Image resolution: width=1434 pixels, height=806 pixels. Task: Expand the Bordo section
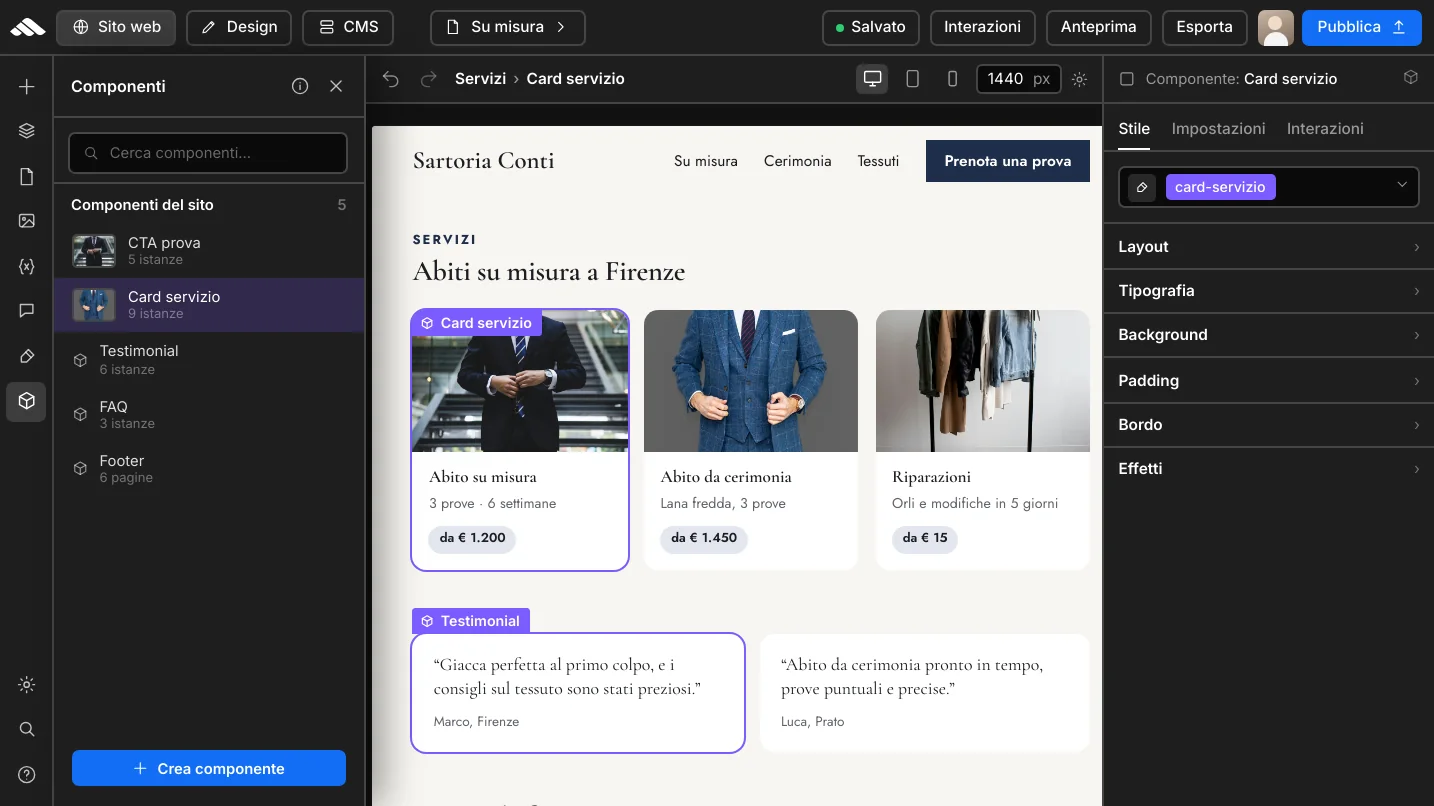(x=1269, y=425)
